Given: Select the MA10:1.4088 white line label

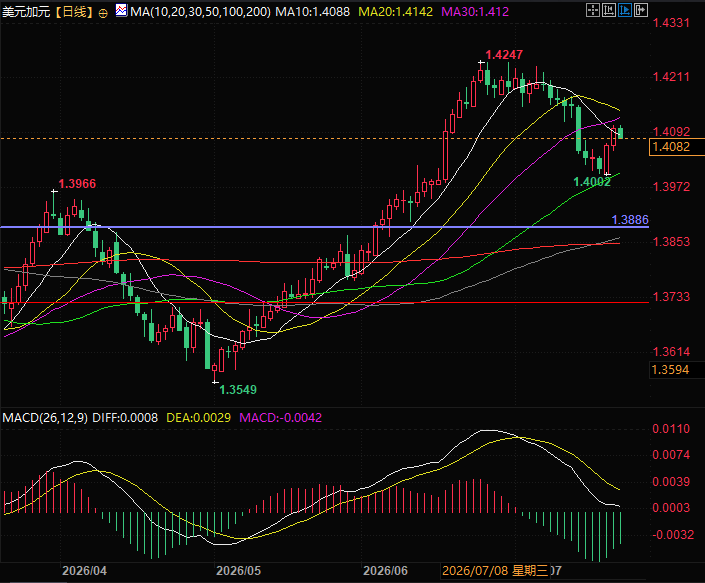Looking at the screenshot, I should [x=312, y=12].
